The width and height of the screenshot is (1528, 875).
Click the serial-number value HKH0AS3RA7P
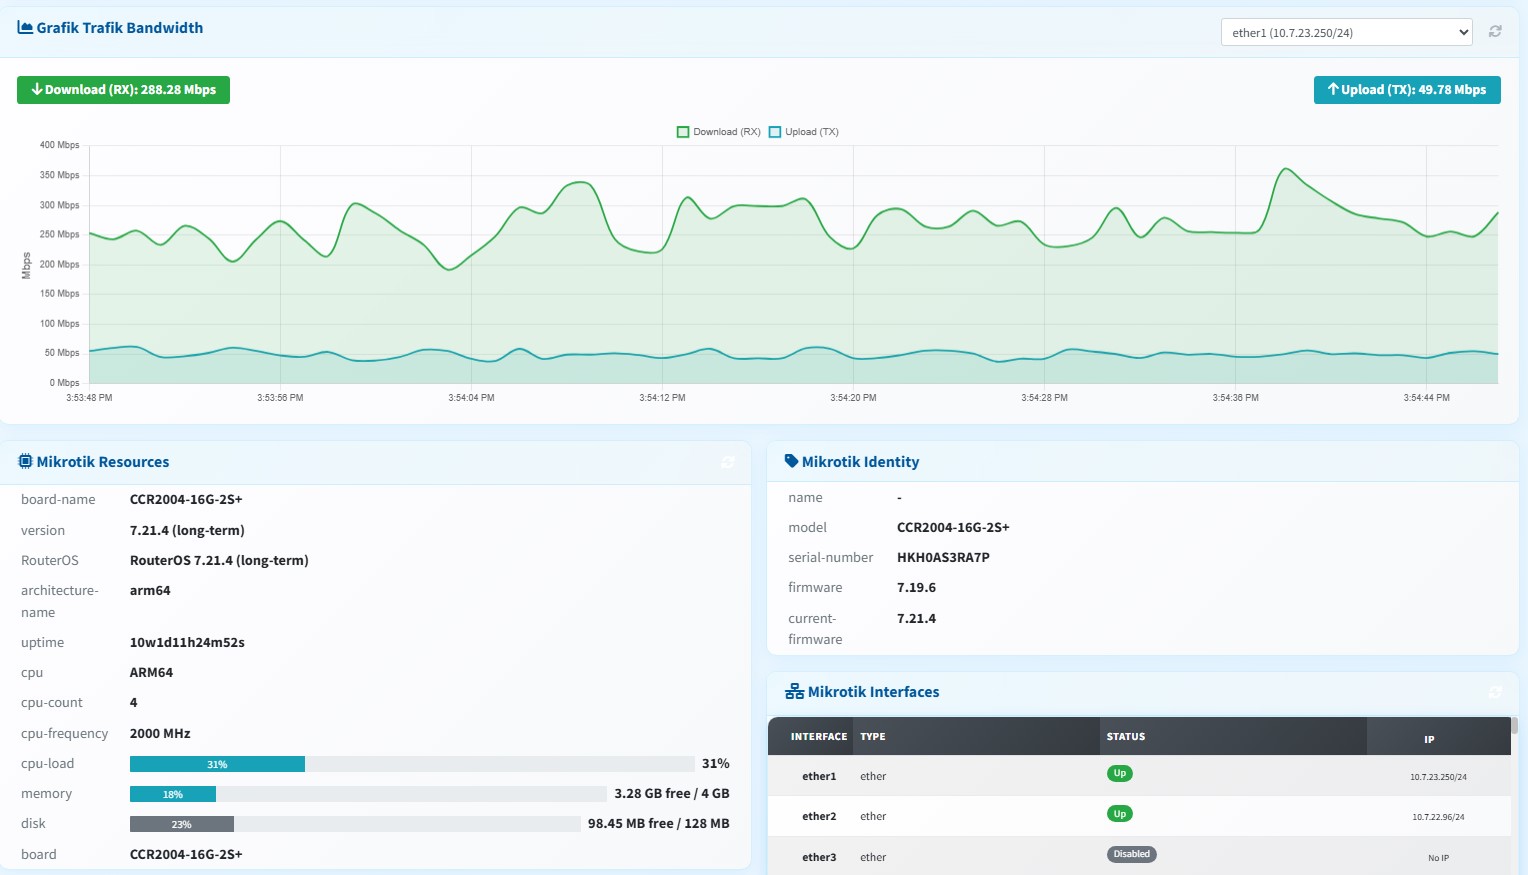click(x=943, y=558)
